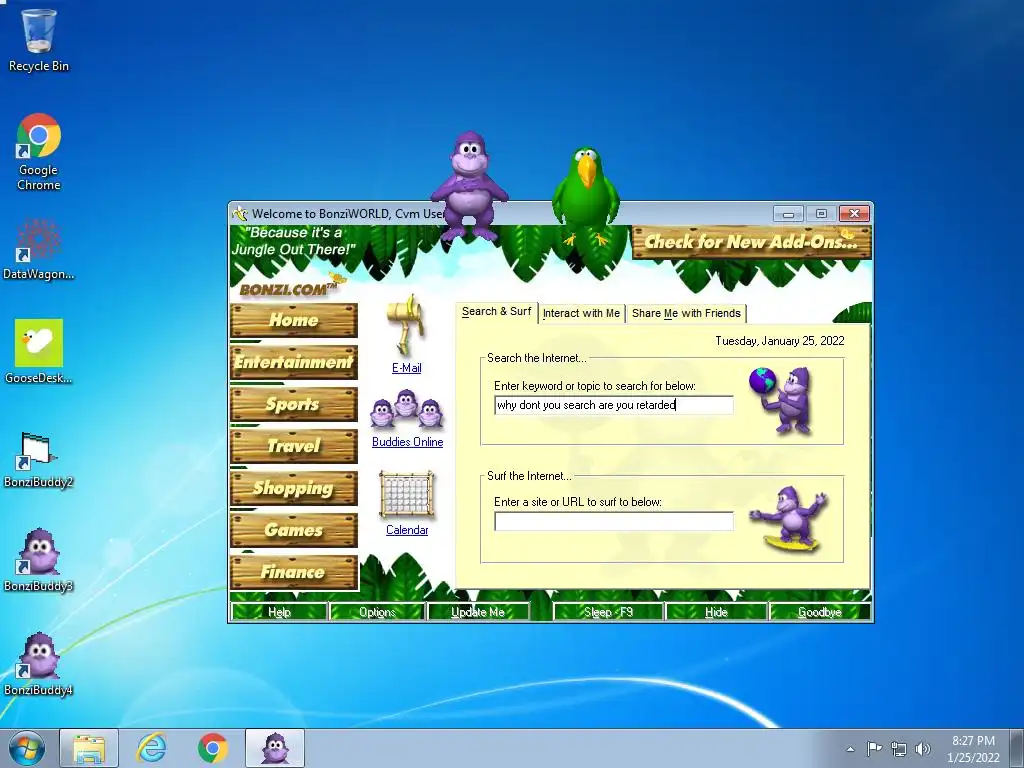Viewport: 1024px width, 768px height.
Task: Select the Google Chrome desktop shortcut
Action: pyautogui.click(x=39, y=152)
